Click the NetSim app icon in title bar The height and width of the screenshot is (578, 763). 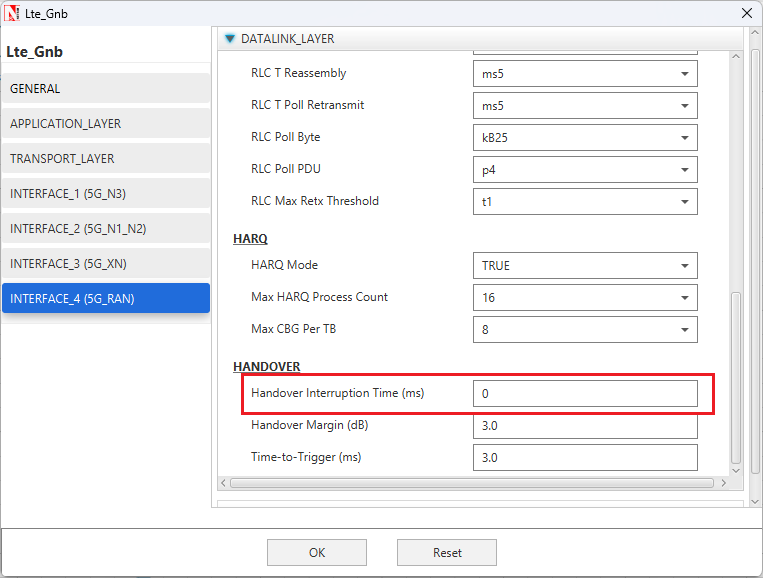pyautogui.click(x=11, y=13)
